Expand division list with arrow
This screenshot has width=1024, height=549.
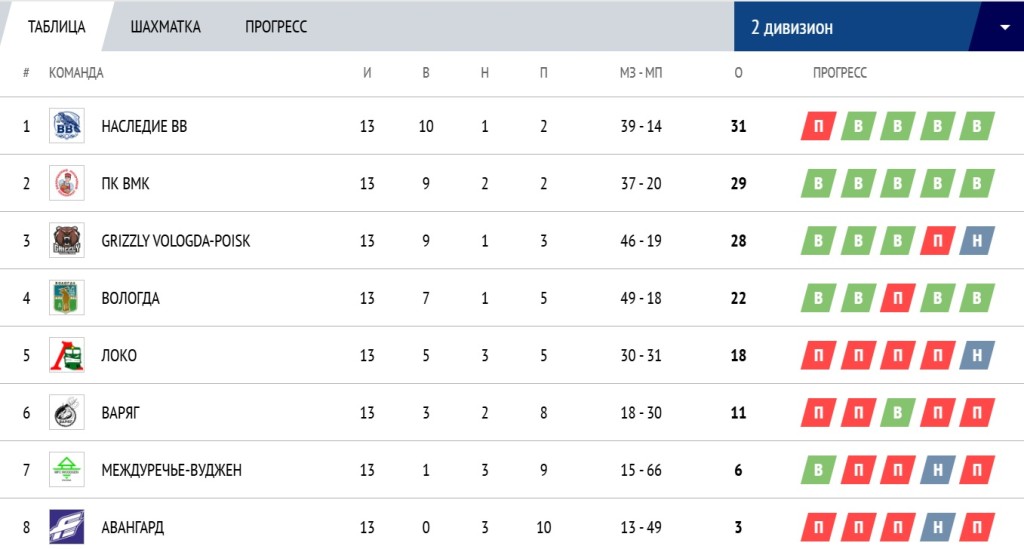point(1004,27)
